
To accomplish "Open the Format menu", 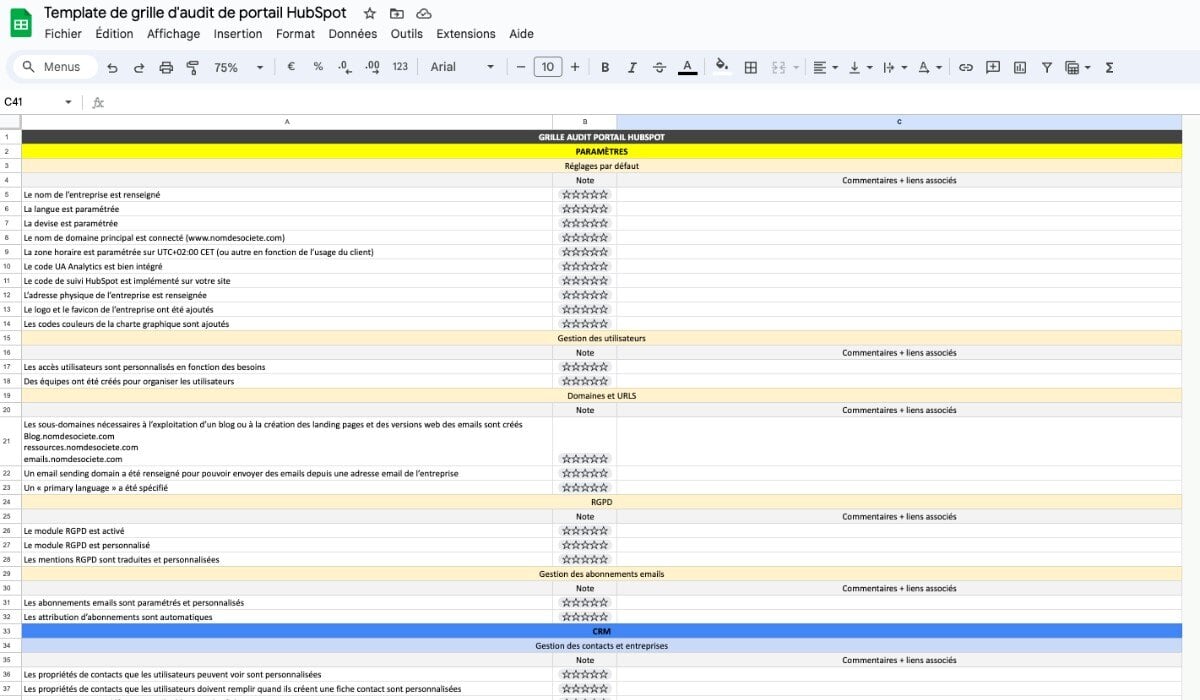I will [x=295, y=34].
